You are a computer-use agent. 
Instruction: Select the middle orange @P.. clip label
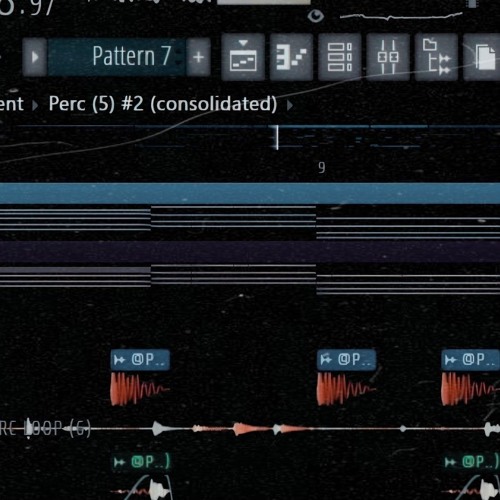tap(346, 360)
